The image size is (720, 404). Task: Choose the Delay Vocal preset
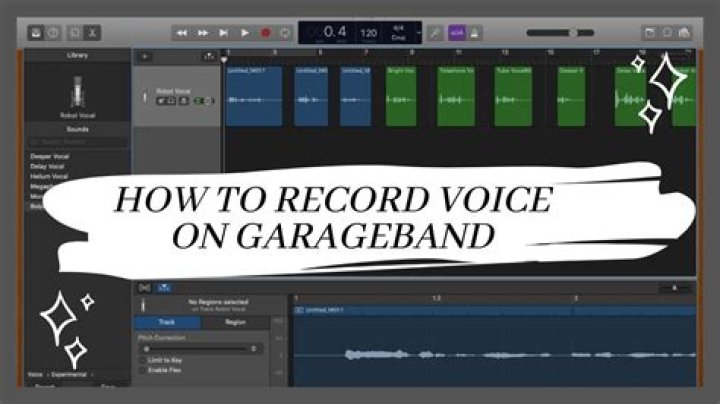[x=46, y=166]
